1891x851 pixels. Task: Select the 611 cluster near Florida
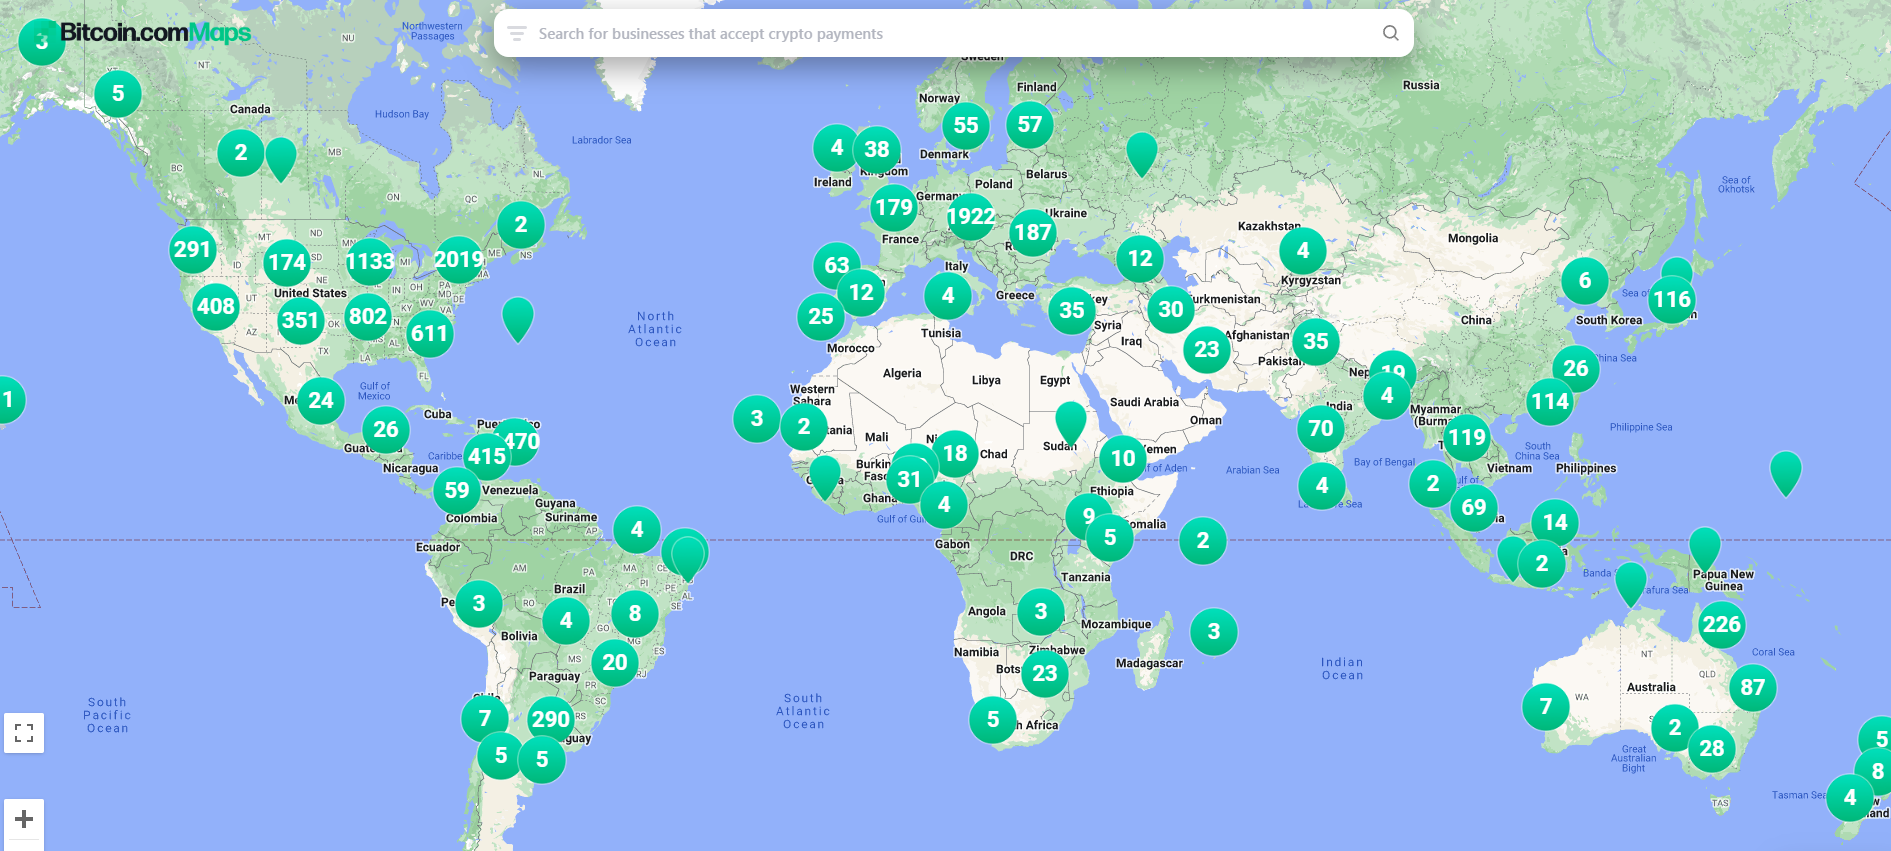(x=429, y=334)
